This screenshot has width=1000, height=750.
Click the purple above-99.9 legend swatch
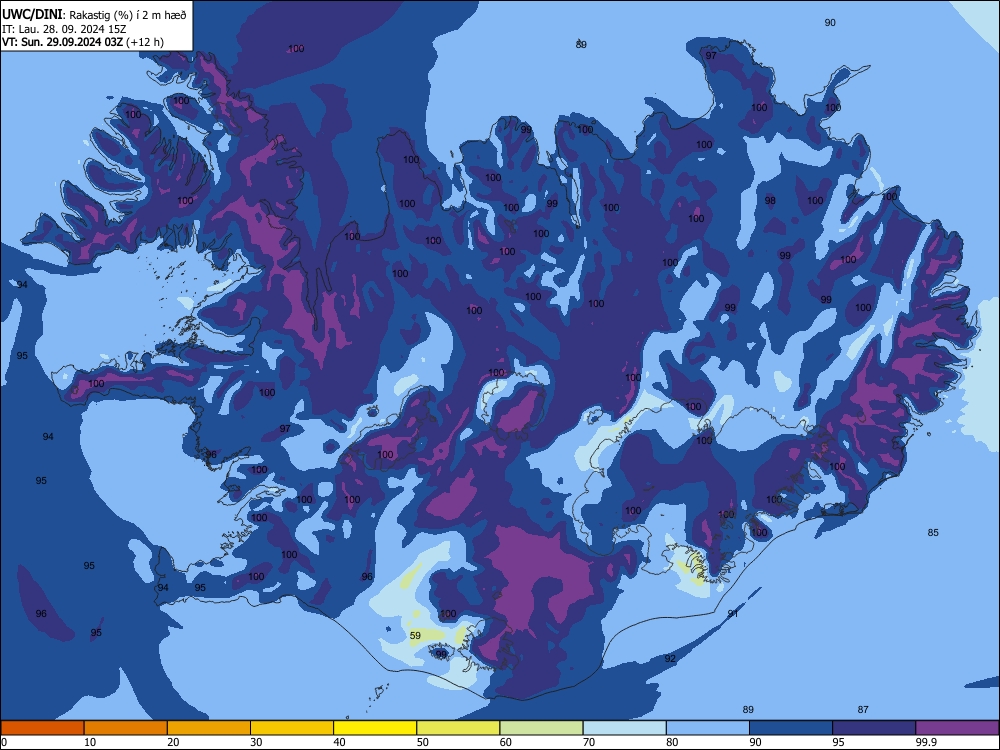[957, 728]
